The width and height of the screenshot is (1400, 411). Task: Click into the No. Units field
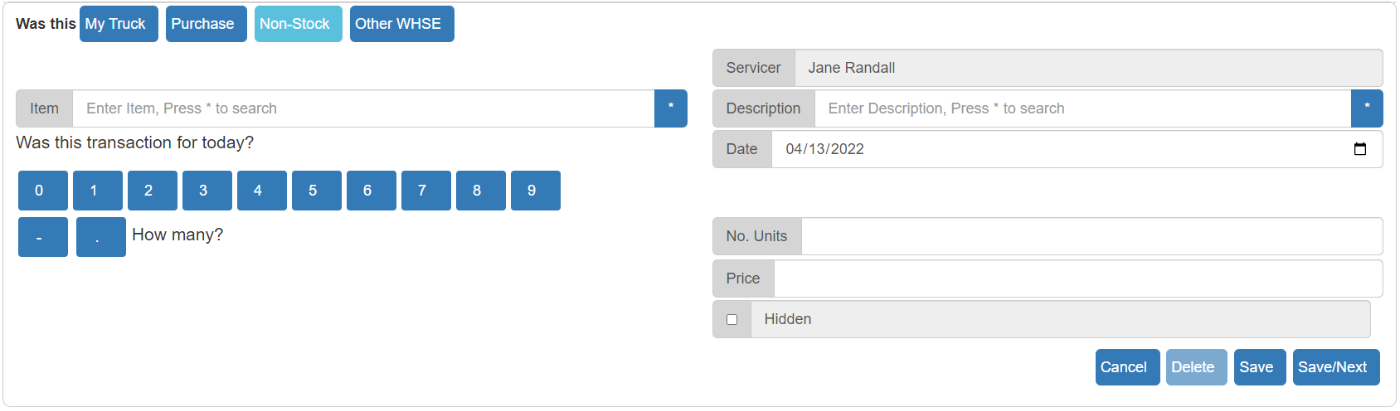coord(1092,237)
